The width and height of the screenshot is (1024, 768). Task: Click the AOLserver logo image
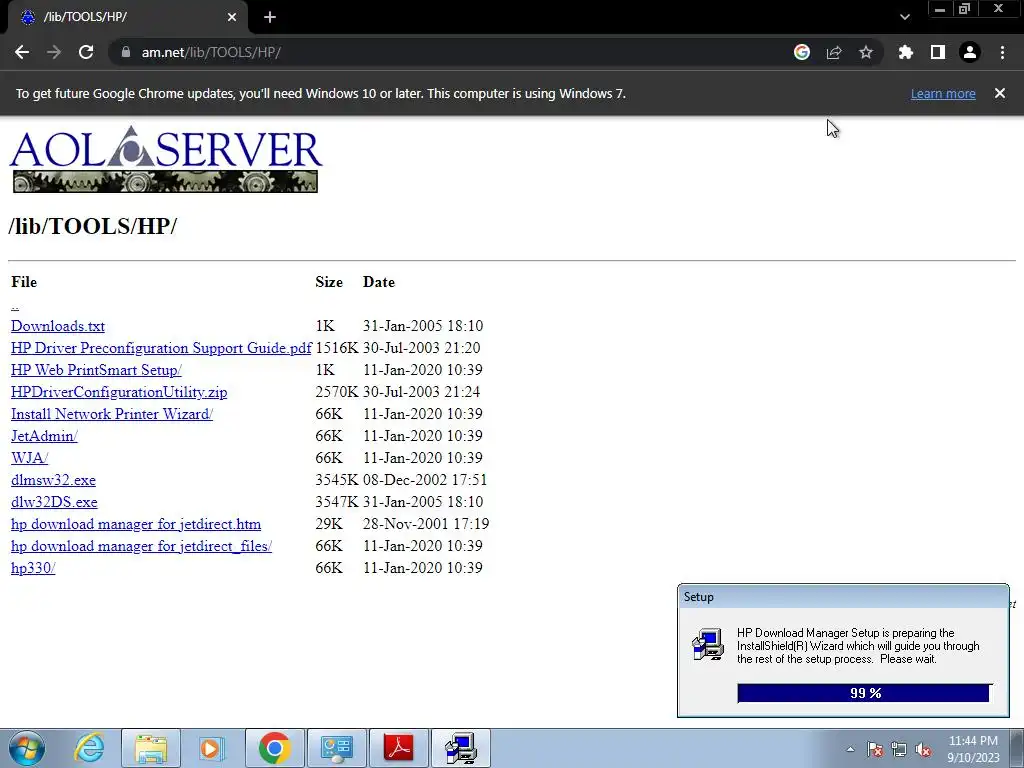(x=166, y=159)
